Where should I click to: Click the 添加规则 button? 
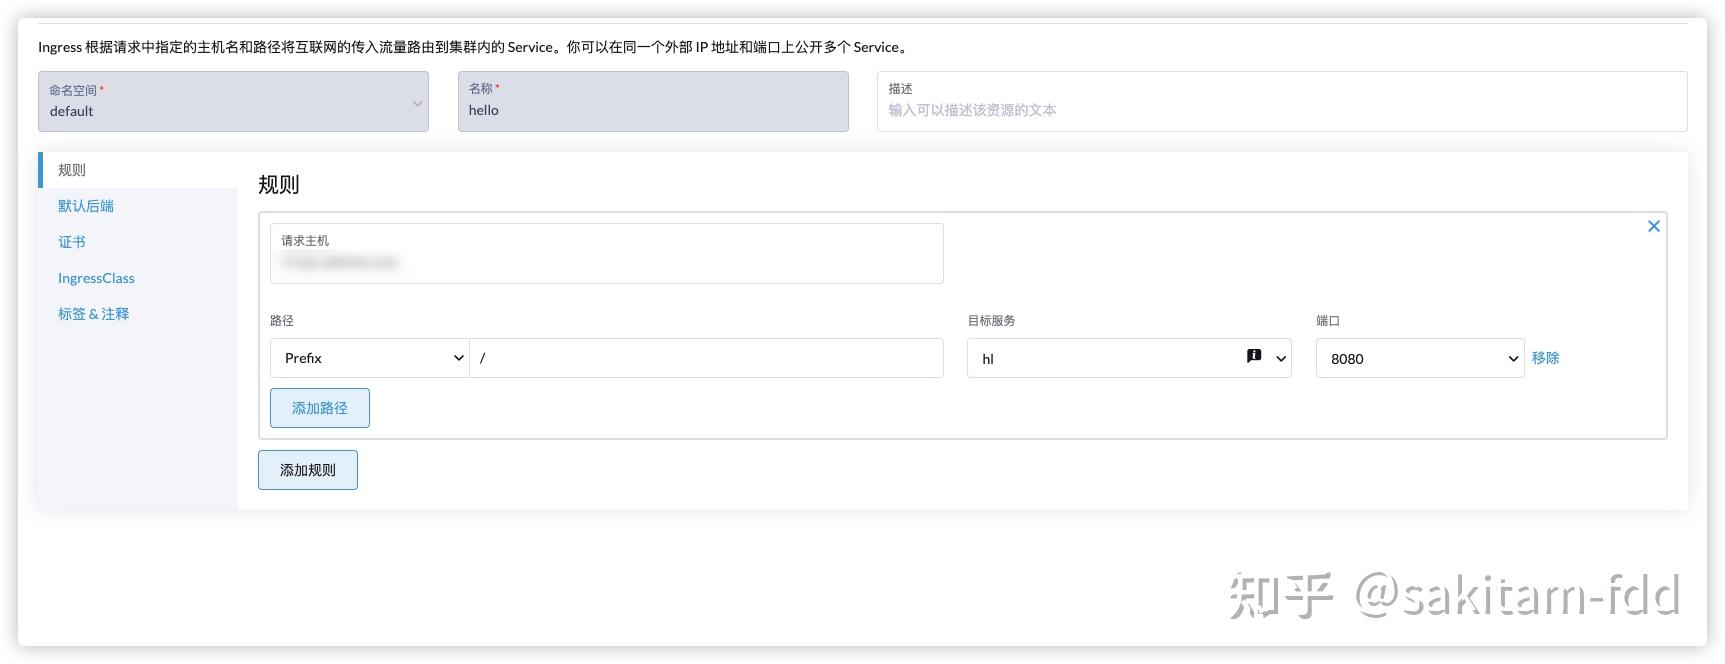click(308, 470)
